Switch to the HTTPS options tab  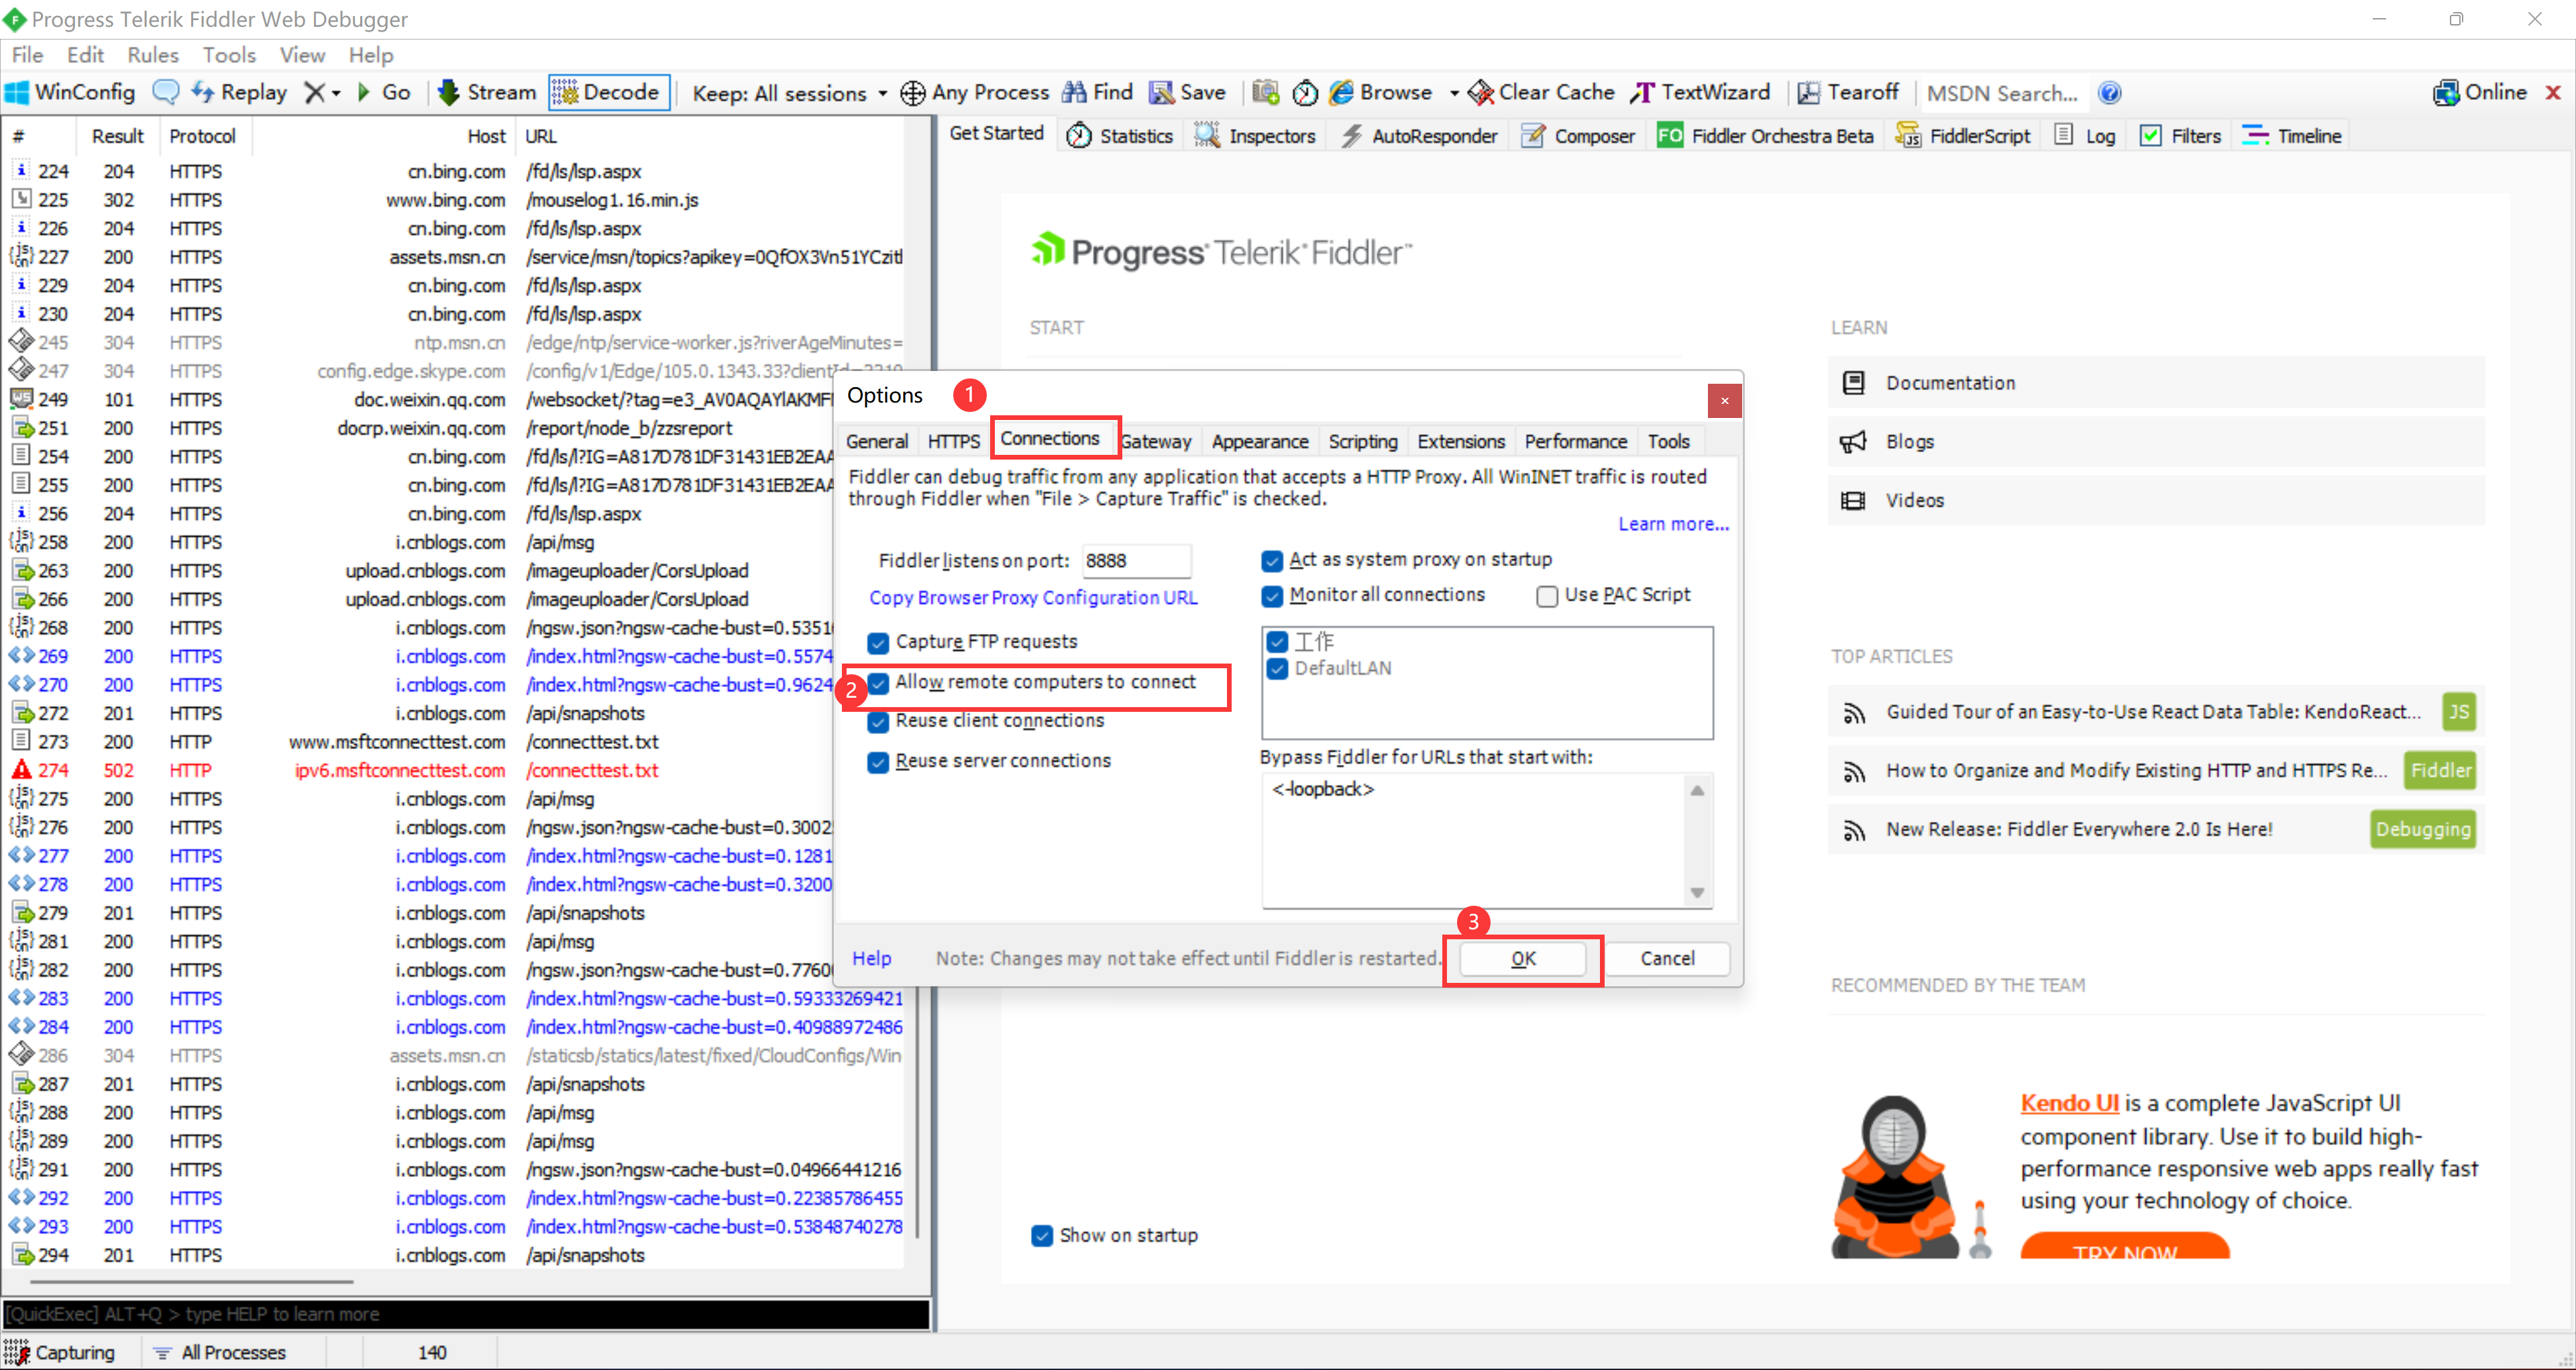coord(953,441)
